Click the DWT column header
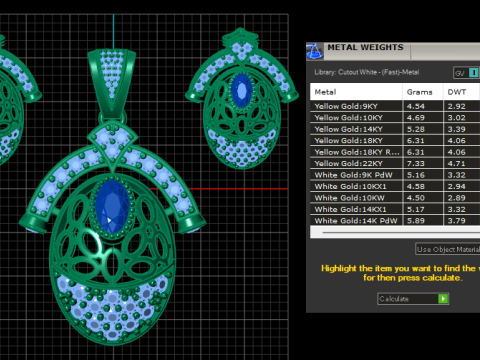The height and width of the screenshot is (360, 480). (462, 92)
